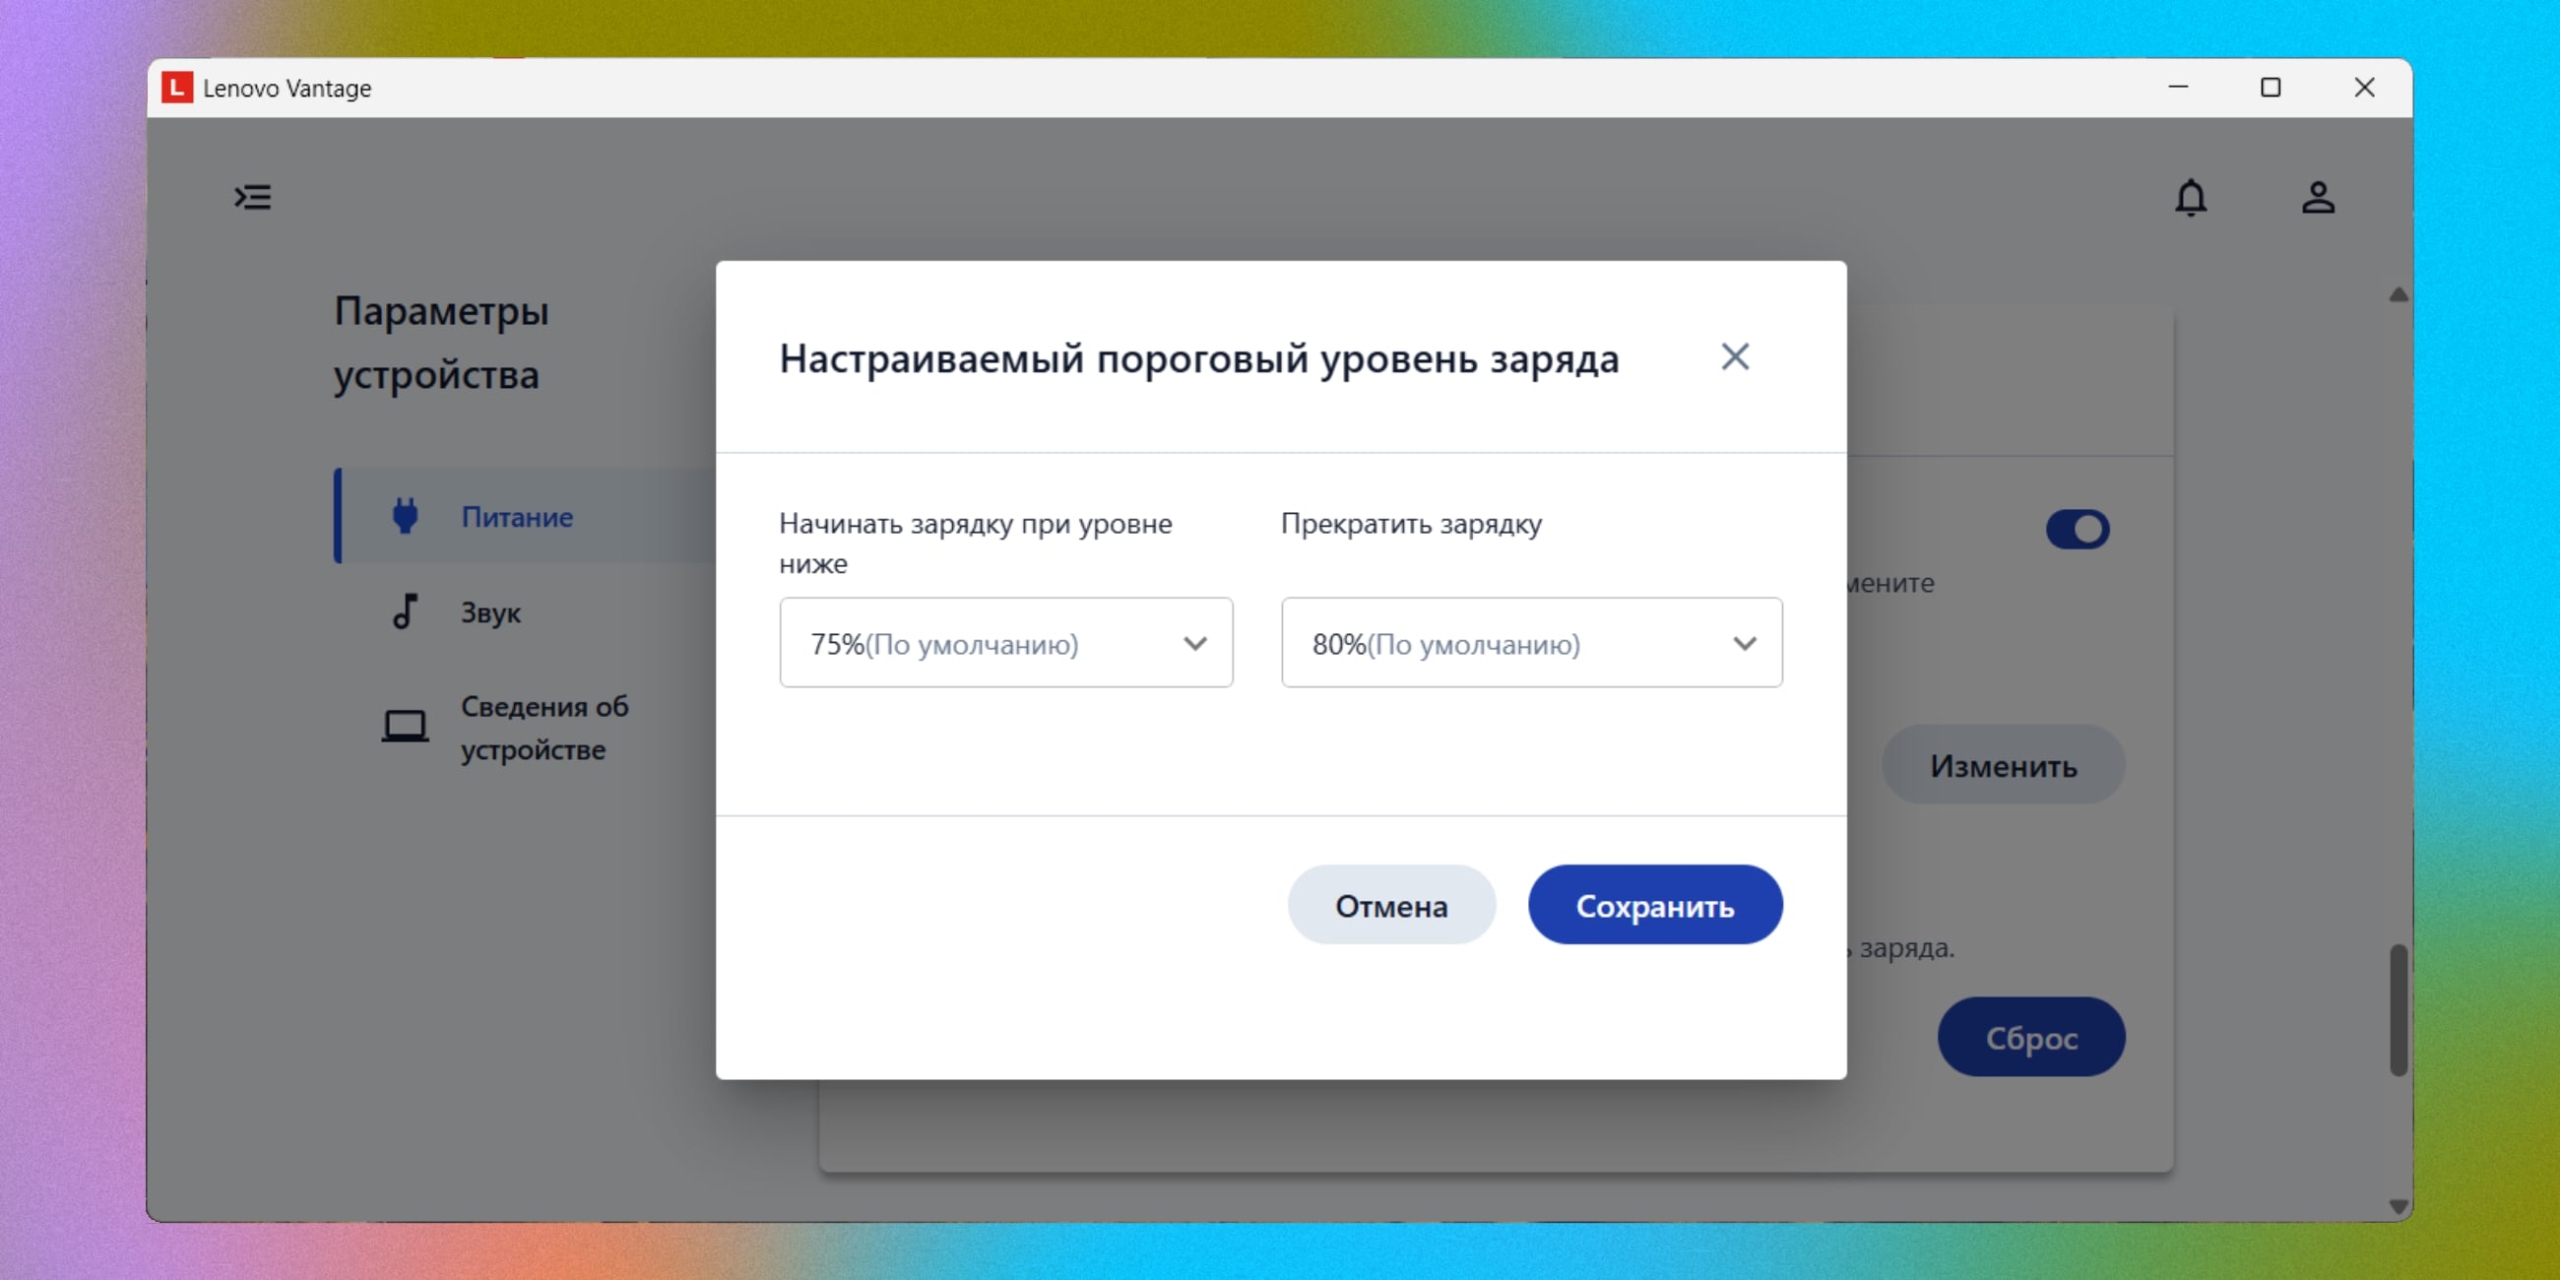This screenshot has height=1280, width=2560.
Task: Close the charge threshold dialog with X
Action: [x=1737, y=357]
